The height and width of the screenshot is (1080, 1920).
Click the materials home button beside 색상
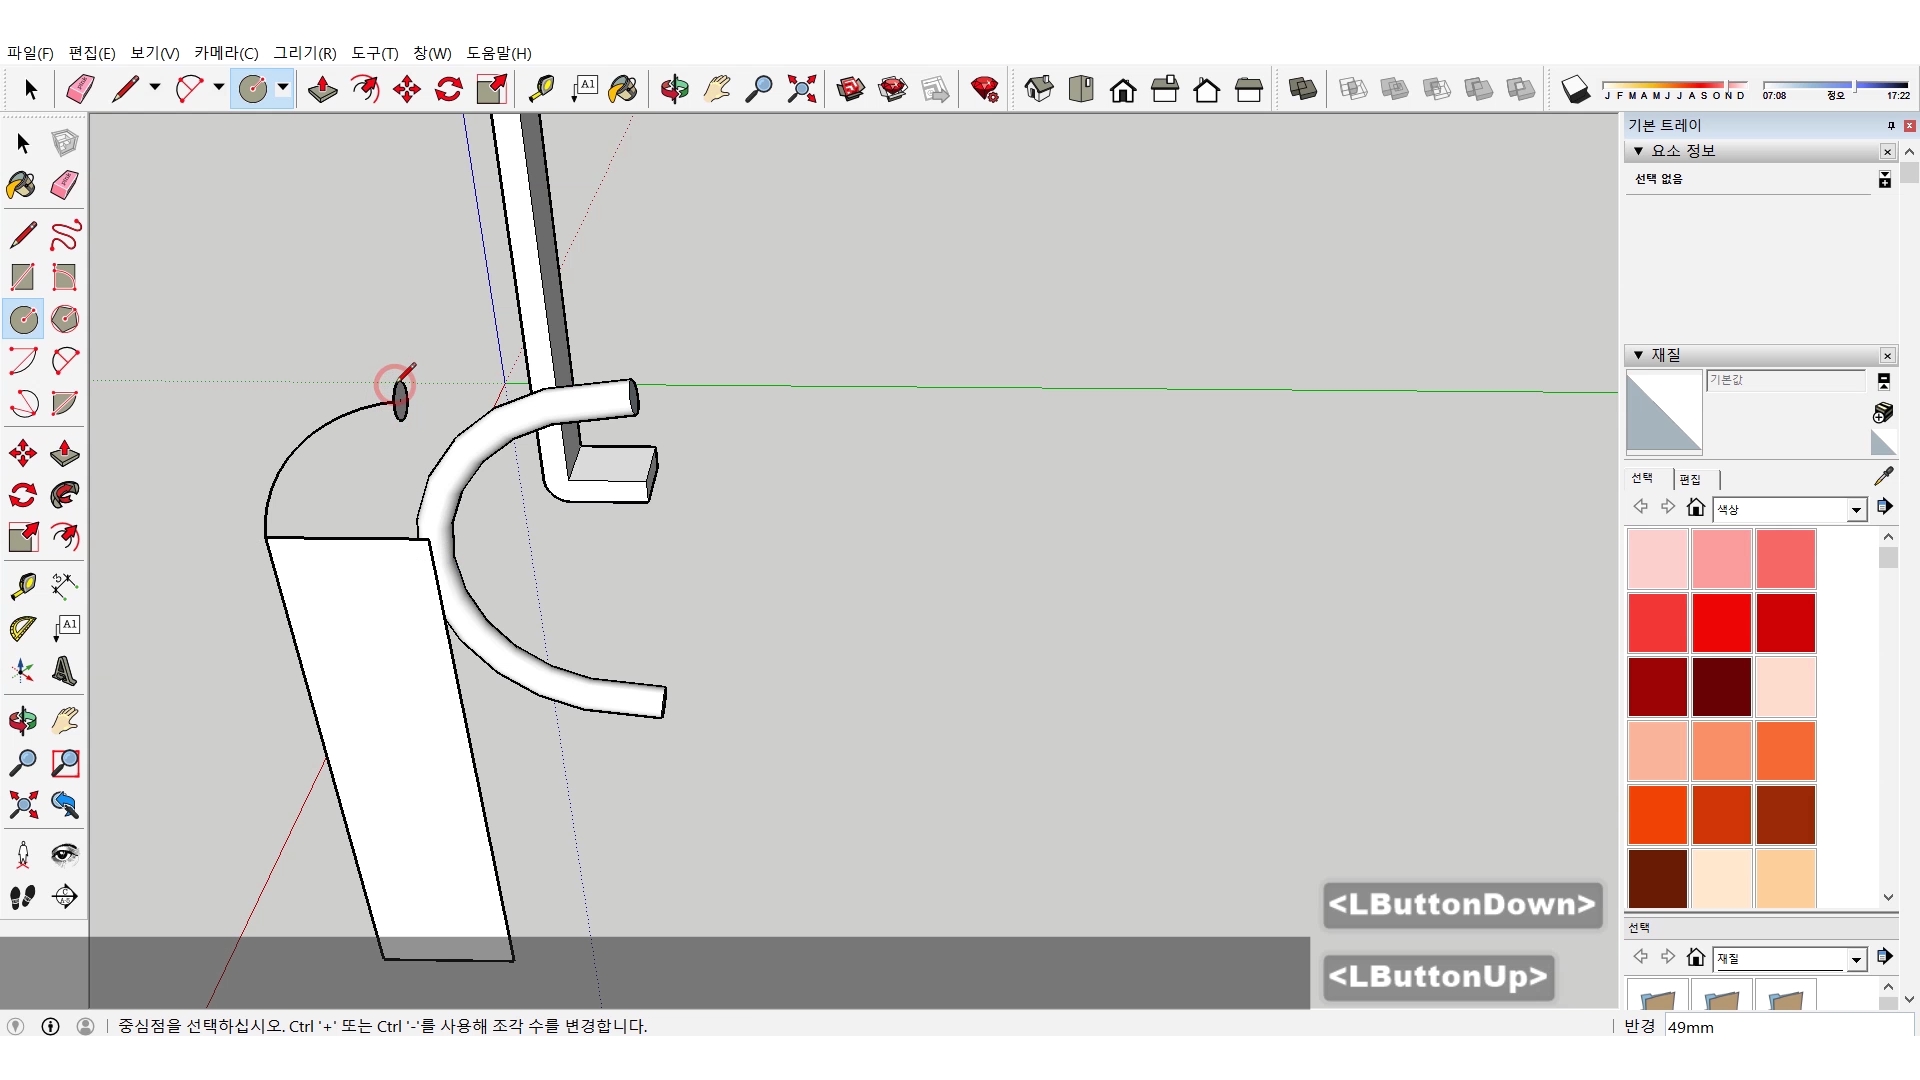point(1695,508)
